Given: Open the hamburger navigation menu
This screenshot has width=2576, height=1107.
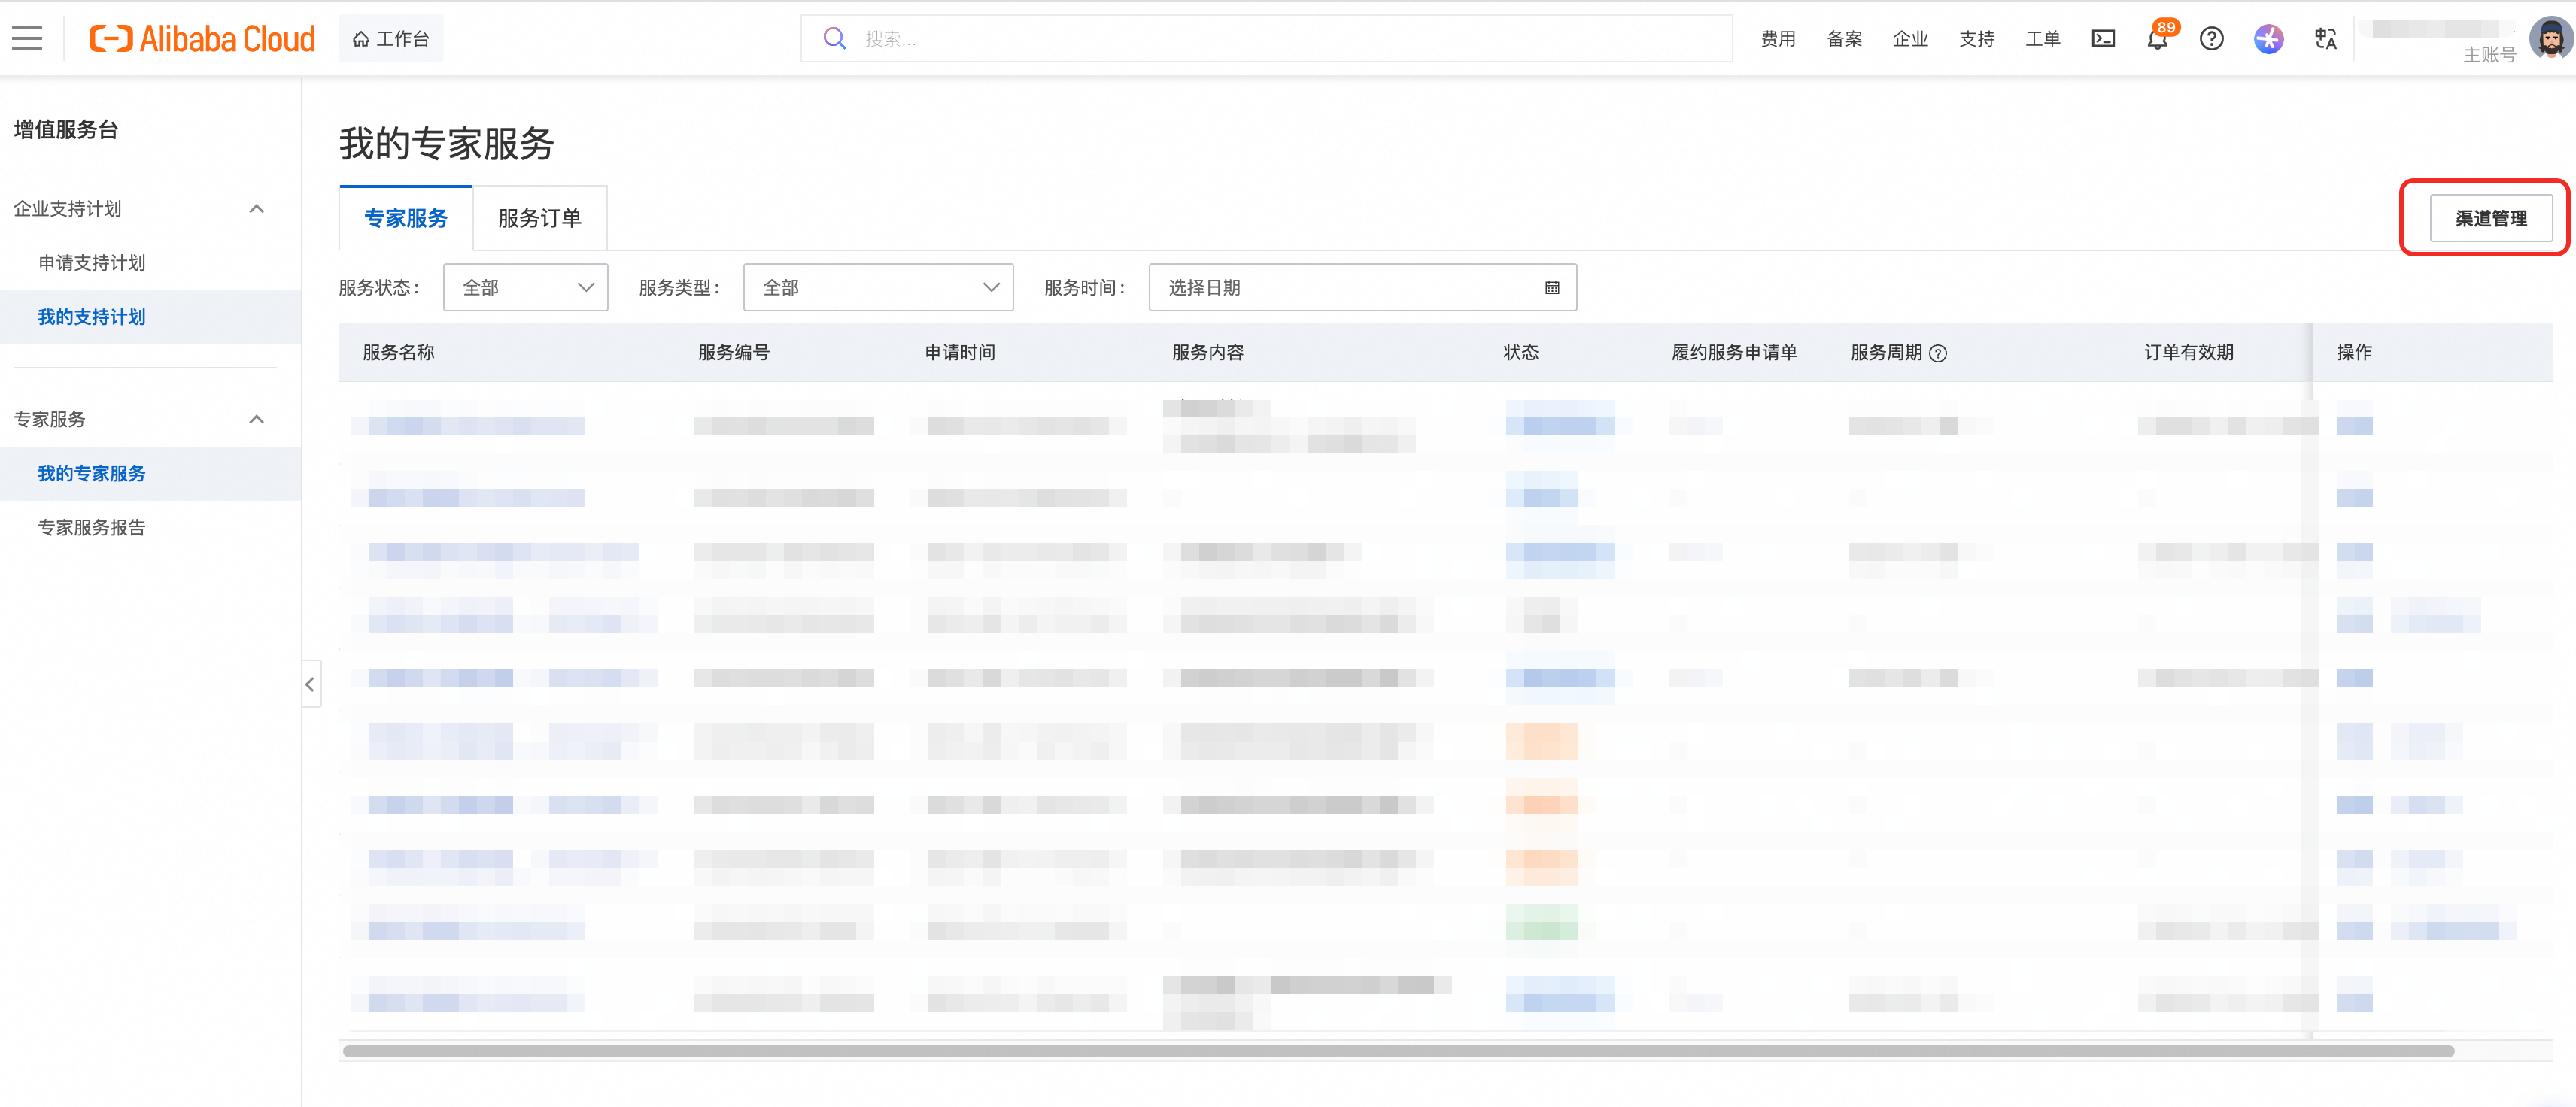Looking at the screenshot, I should click(x=27, y=38).
